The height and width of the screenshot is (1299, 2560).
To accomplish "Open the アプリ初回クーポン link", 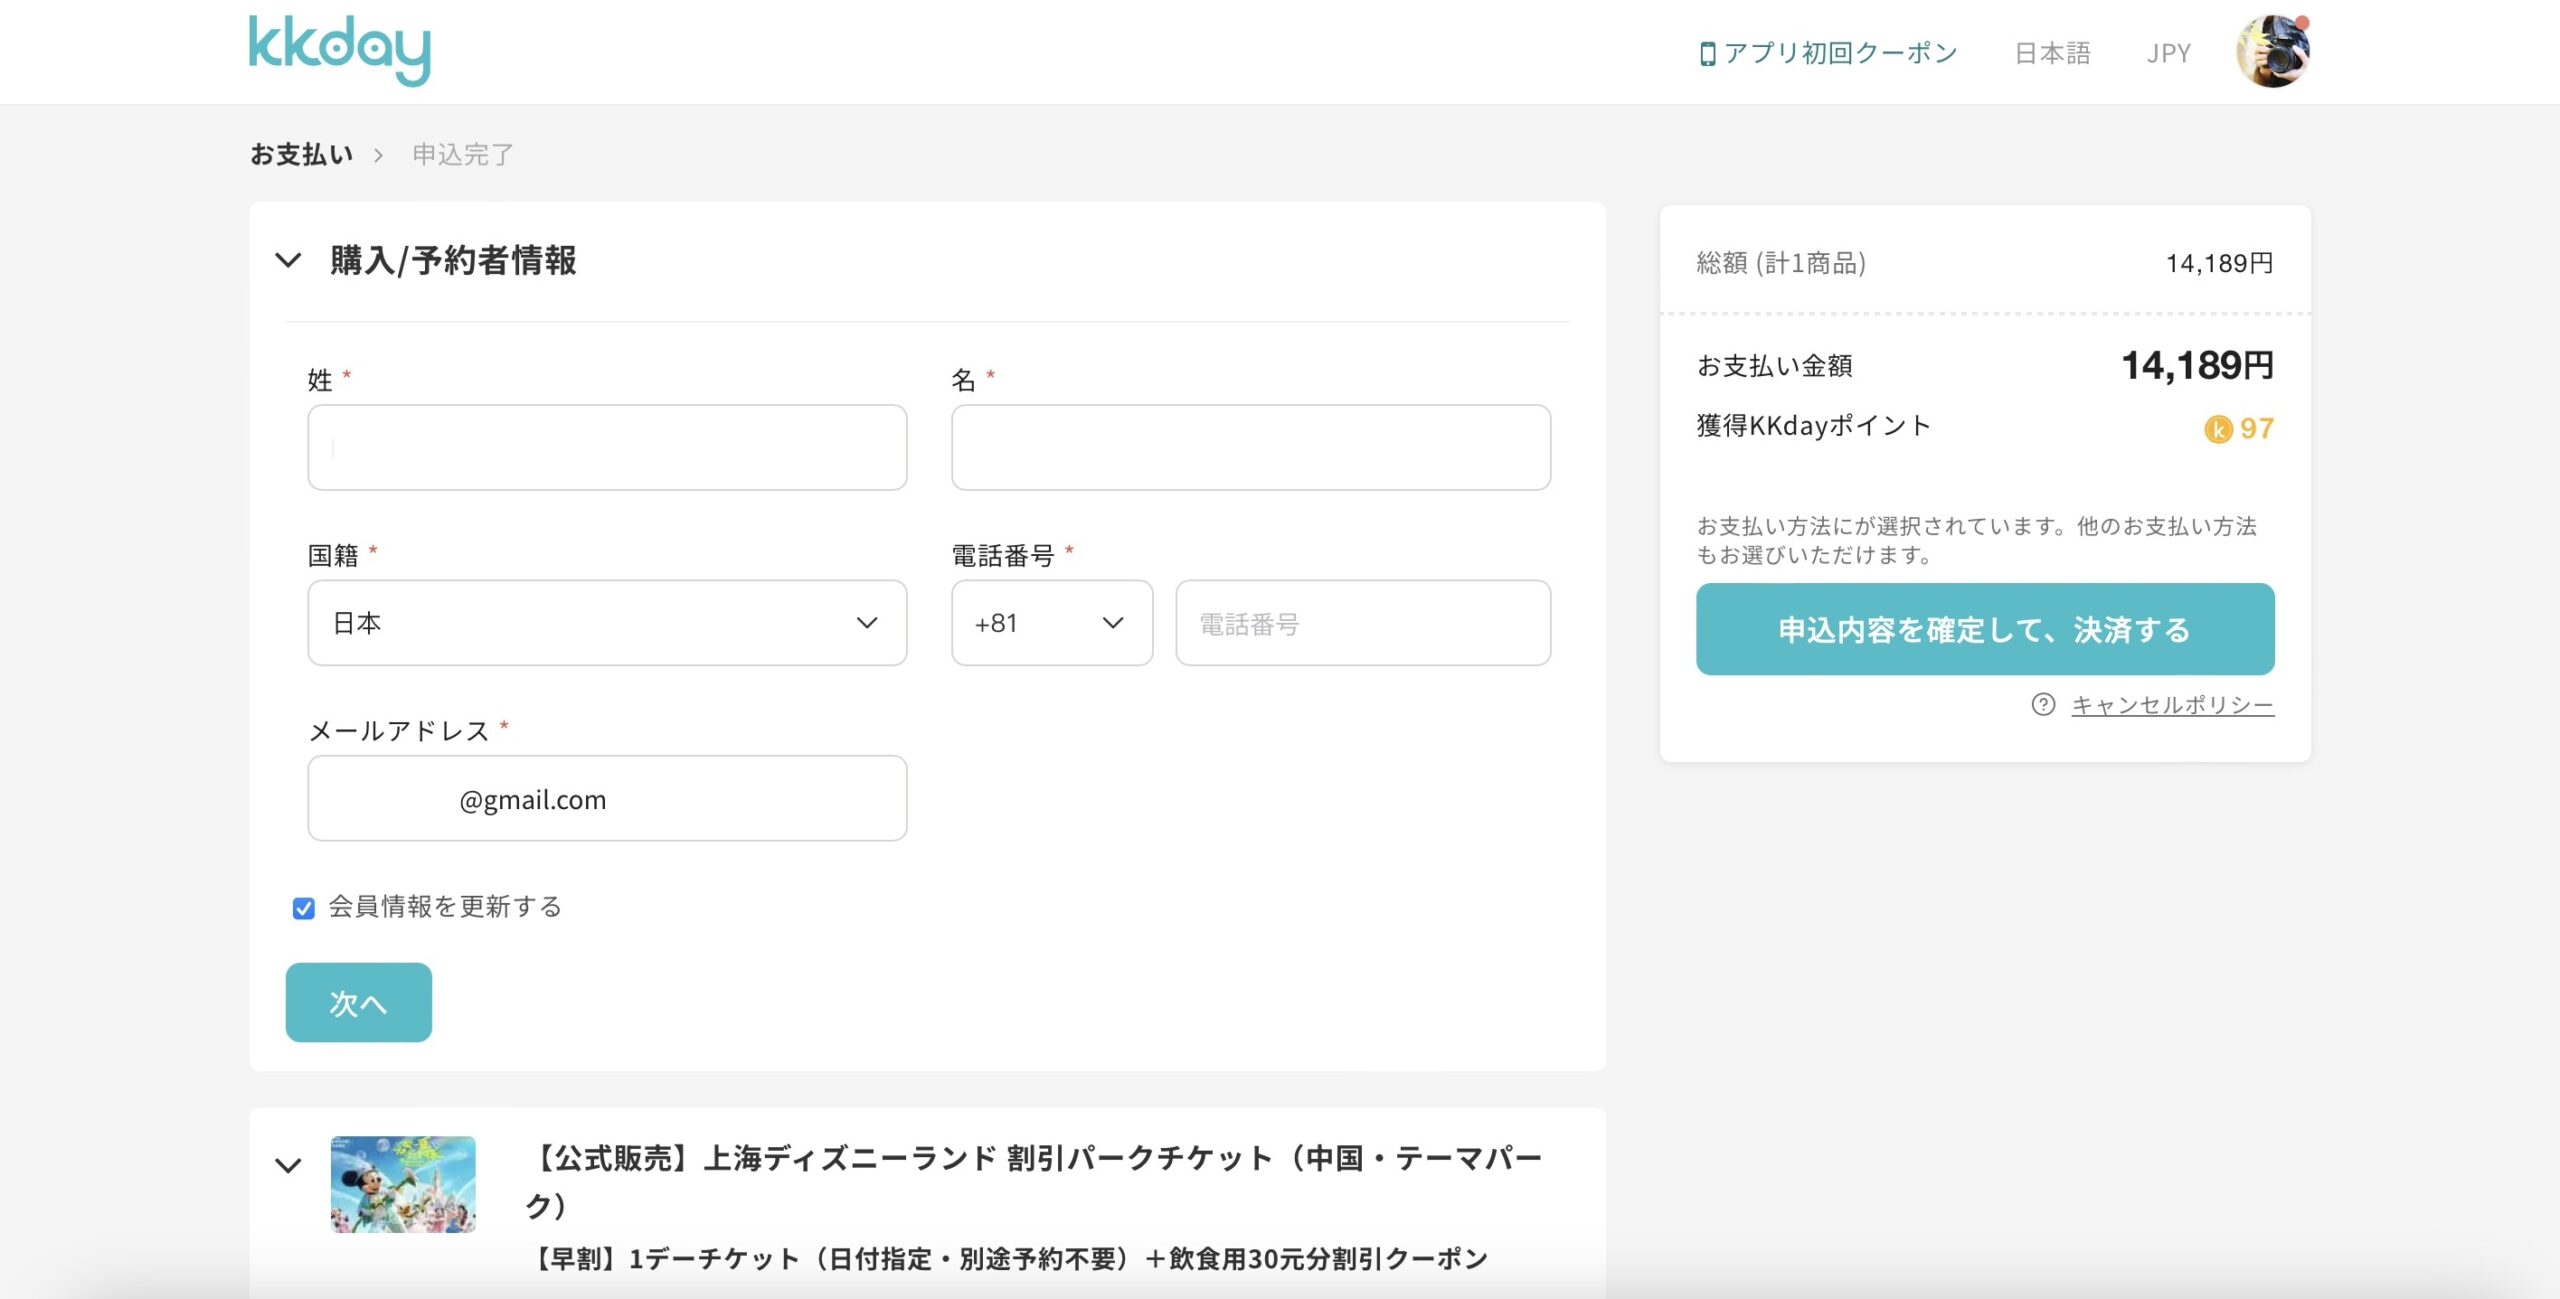I will 1840,53.
